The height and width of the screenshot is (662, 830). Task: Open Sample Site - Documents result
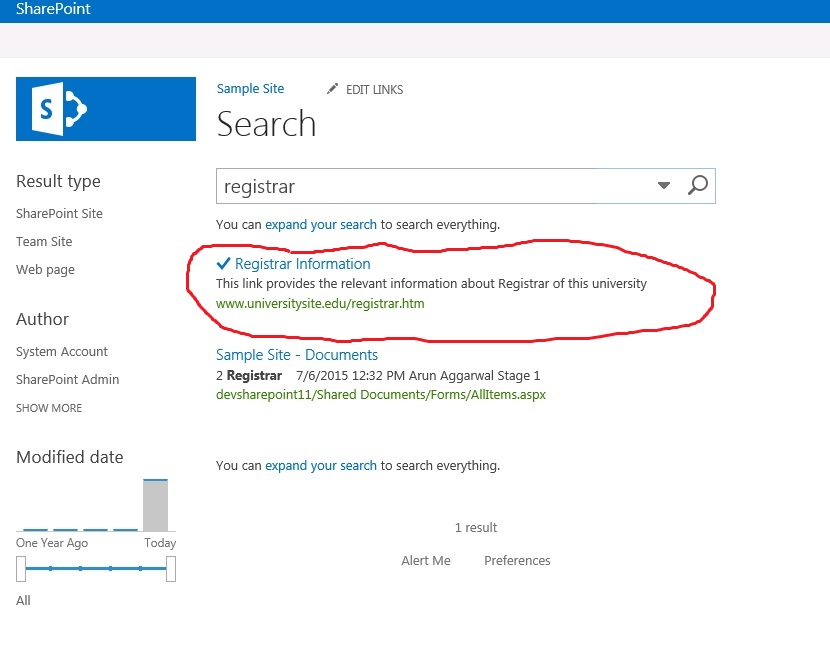pyautogui.click(x=297, y=355)
